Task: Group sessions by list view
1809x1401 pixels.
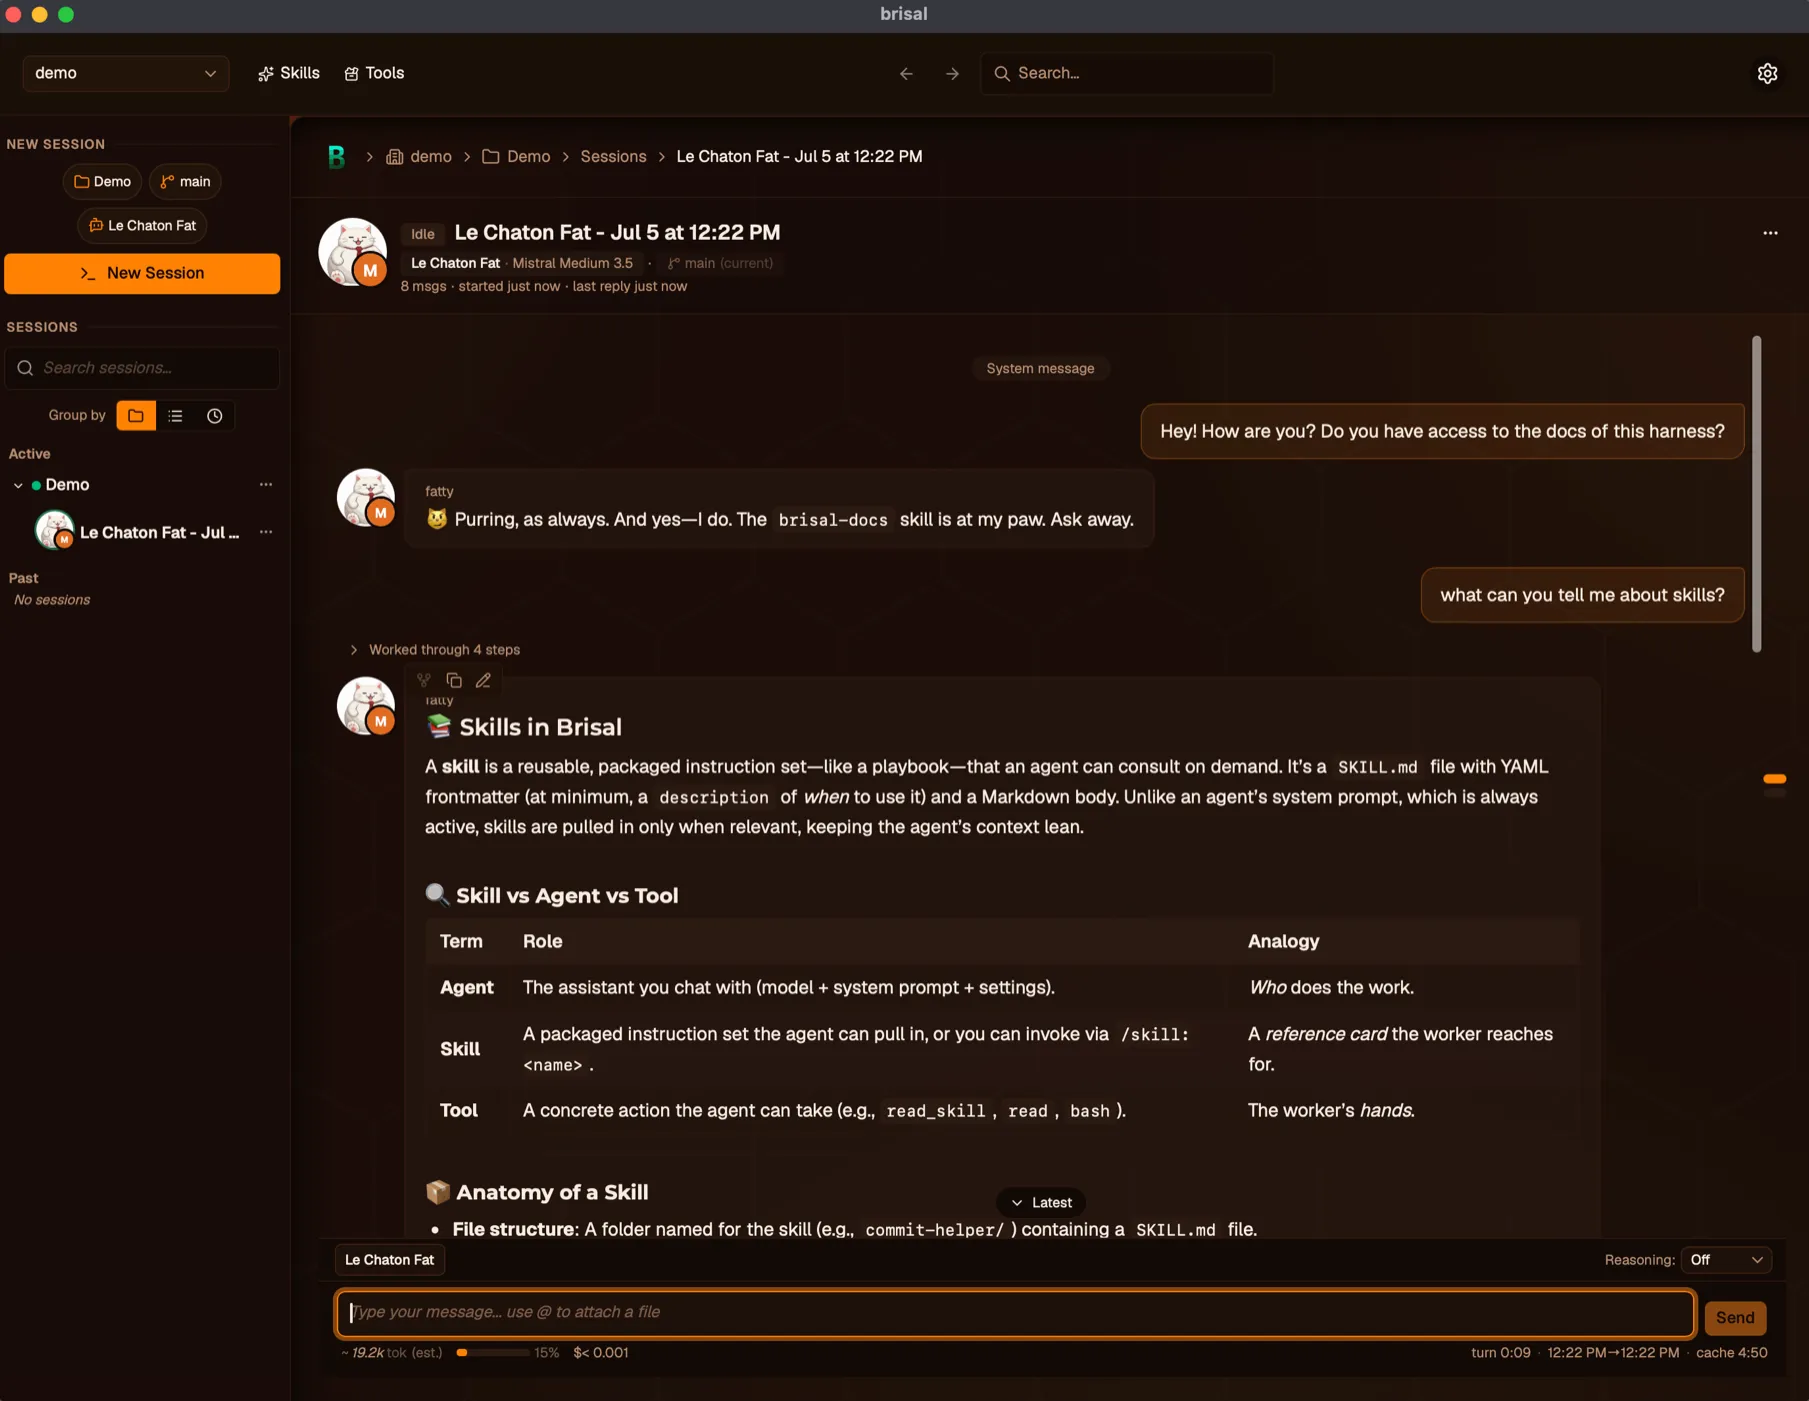Action: 176,416
